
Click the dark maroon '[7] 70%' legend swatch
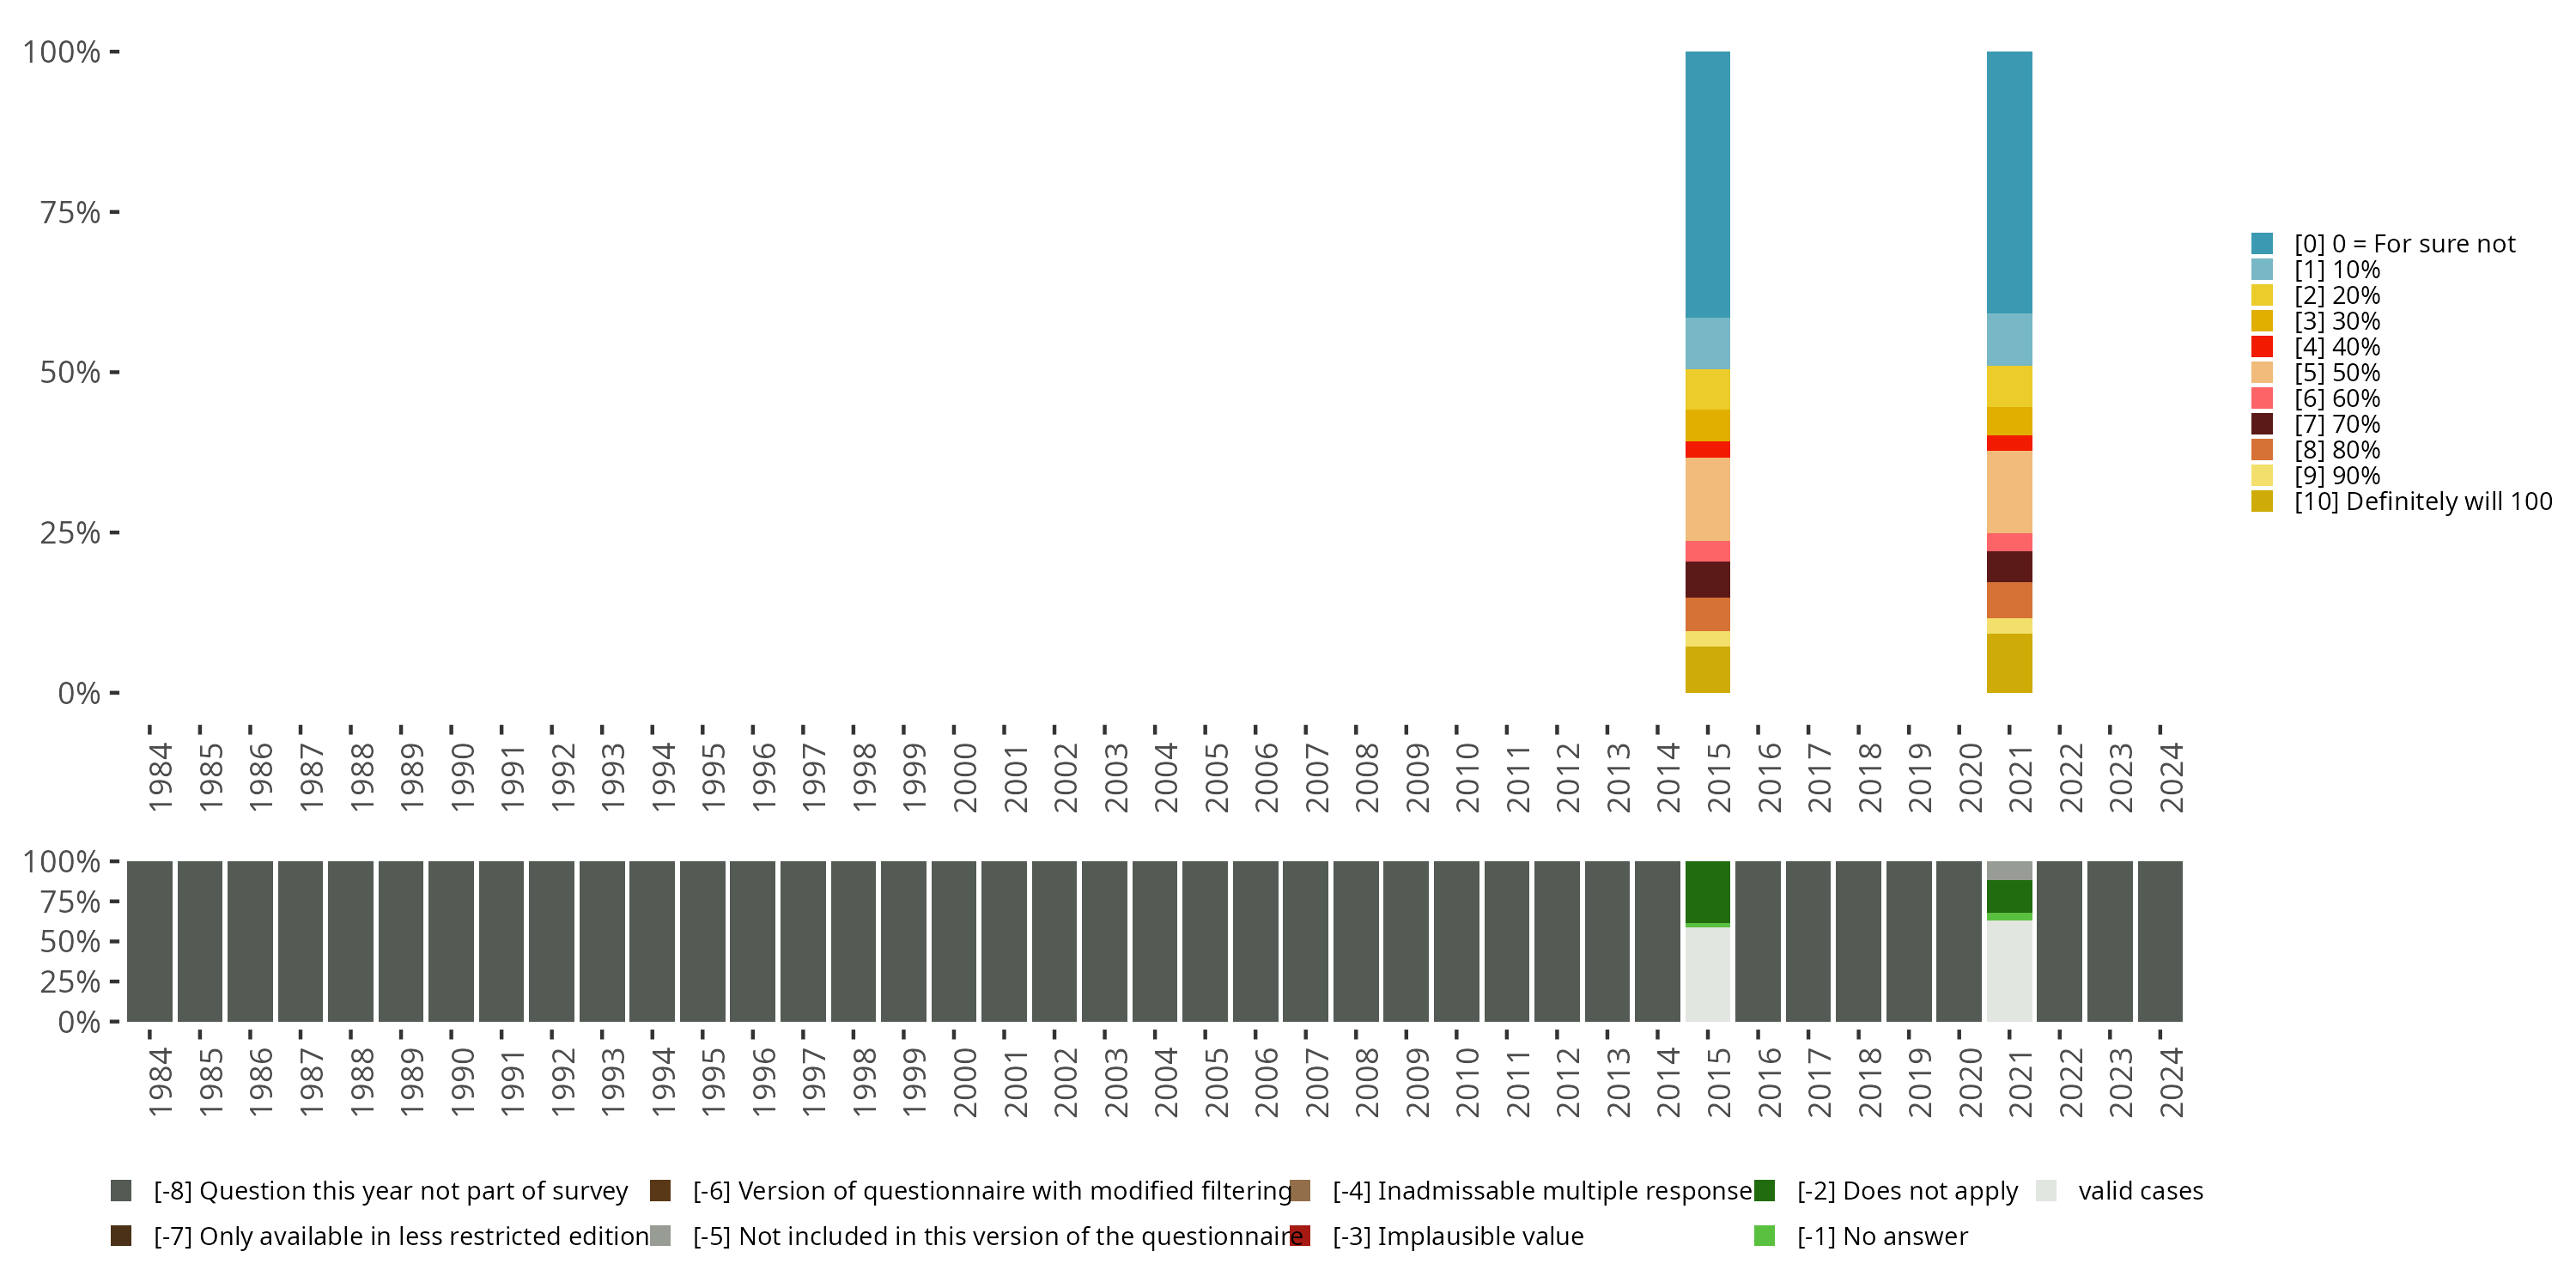tap(2261, 424)
